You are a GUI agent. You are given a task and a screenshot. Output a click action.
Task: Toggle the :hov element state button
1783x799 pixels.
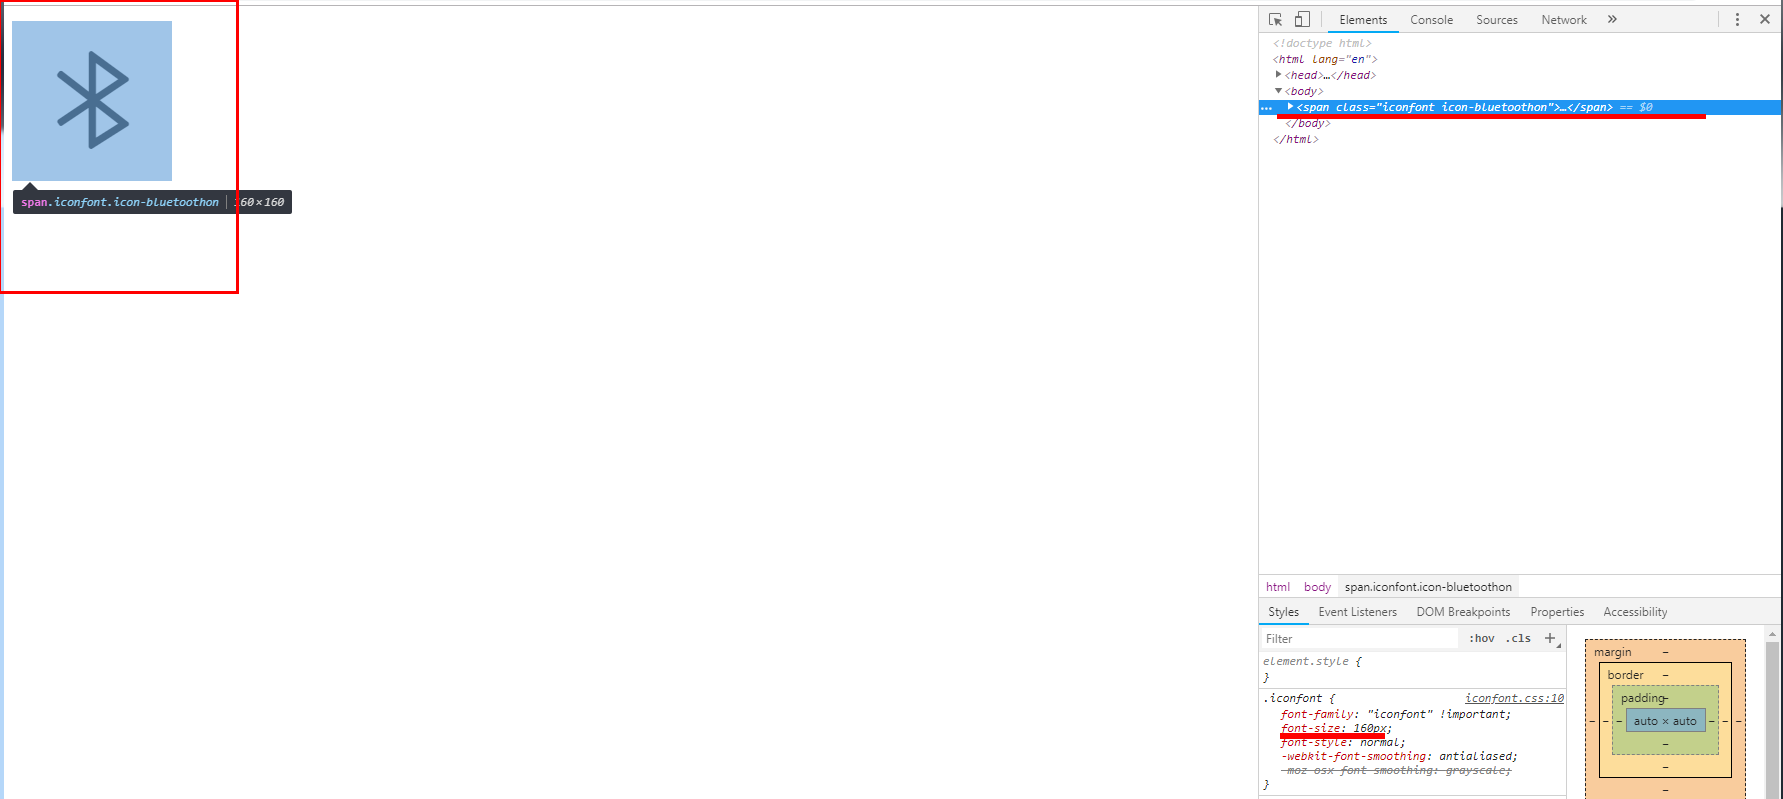(x=1481, y=638)
